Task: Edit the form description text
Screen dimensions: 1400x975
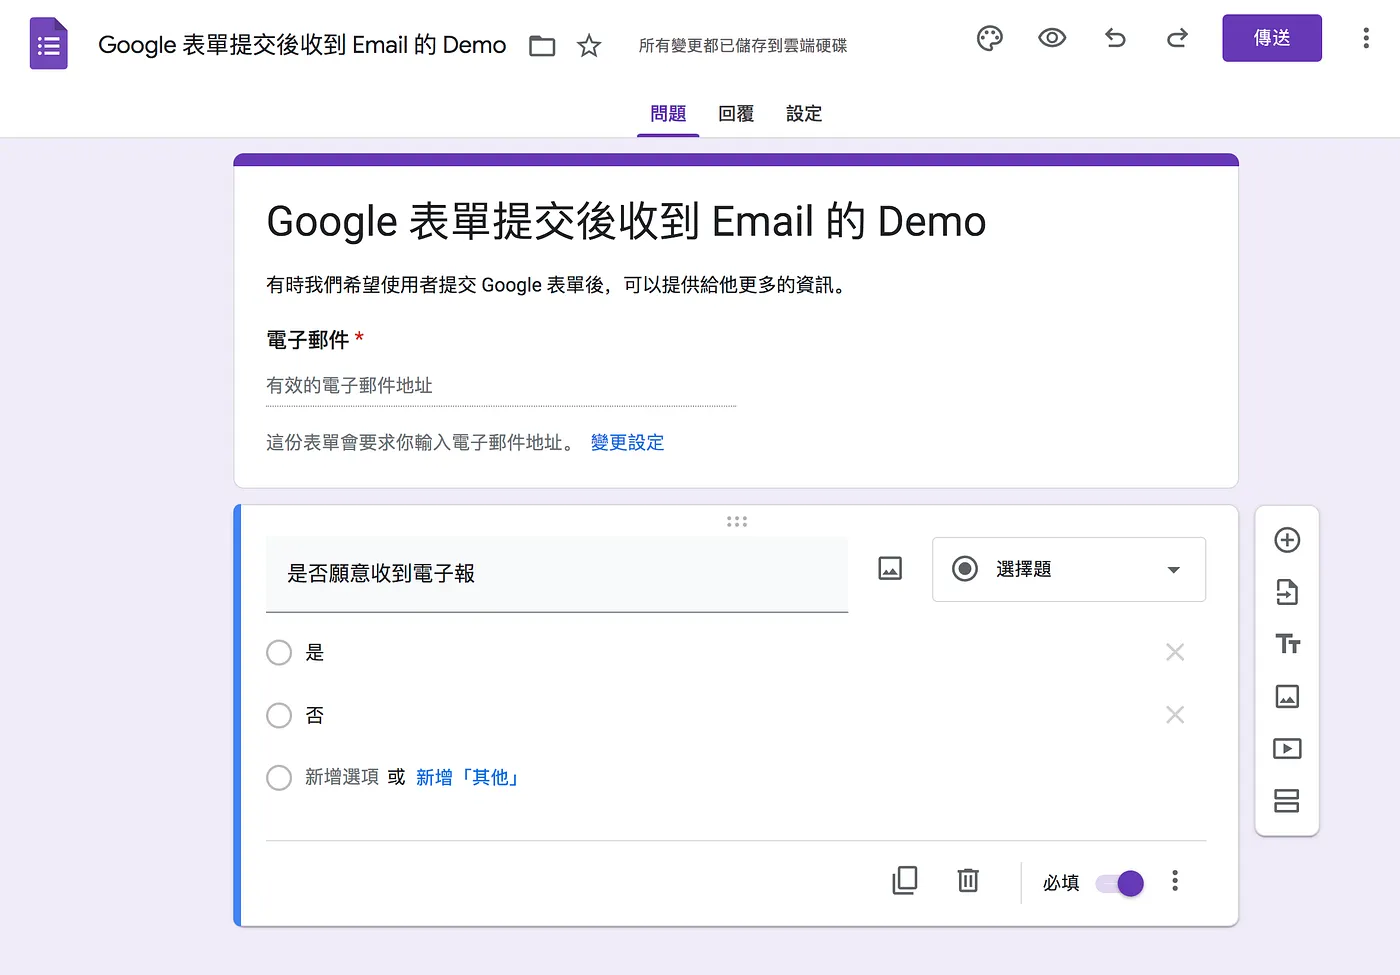Action: tap(558, 285)
